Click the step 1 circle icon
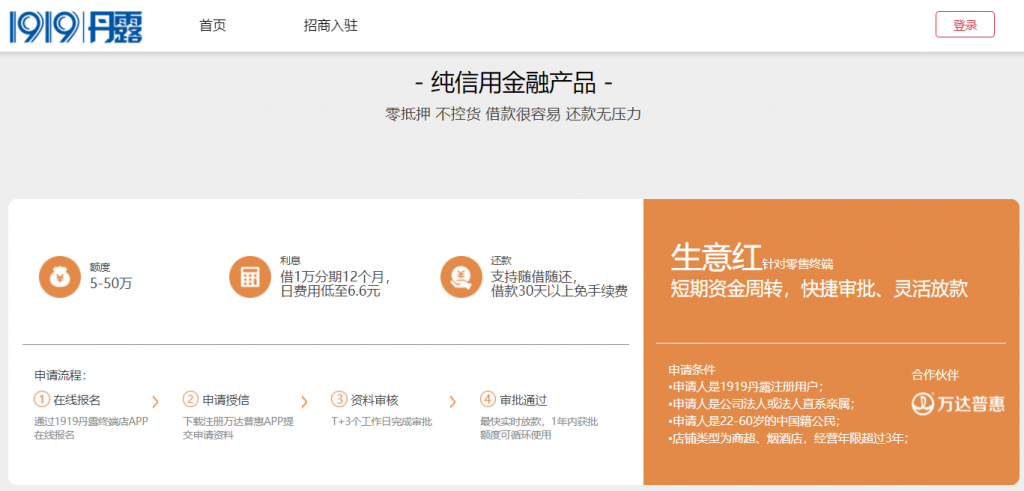Viewport: 1024px width, 491px height. click(x=42, y=399)
